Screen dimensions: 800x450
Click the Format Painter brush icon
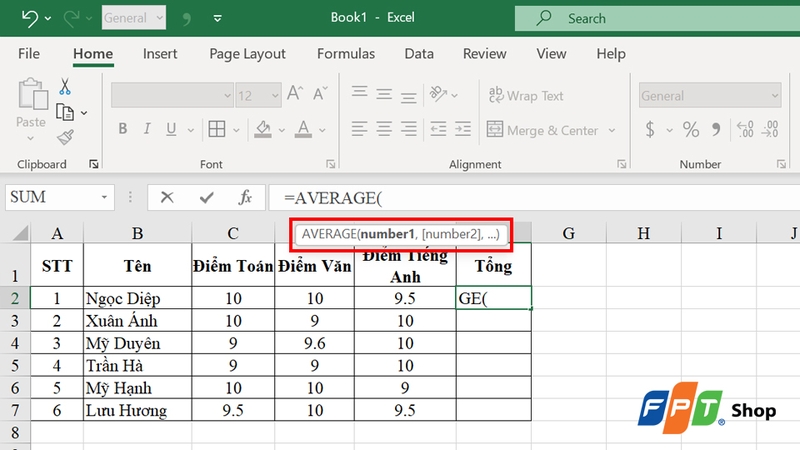[x=65, y=137]
